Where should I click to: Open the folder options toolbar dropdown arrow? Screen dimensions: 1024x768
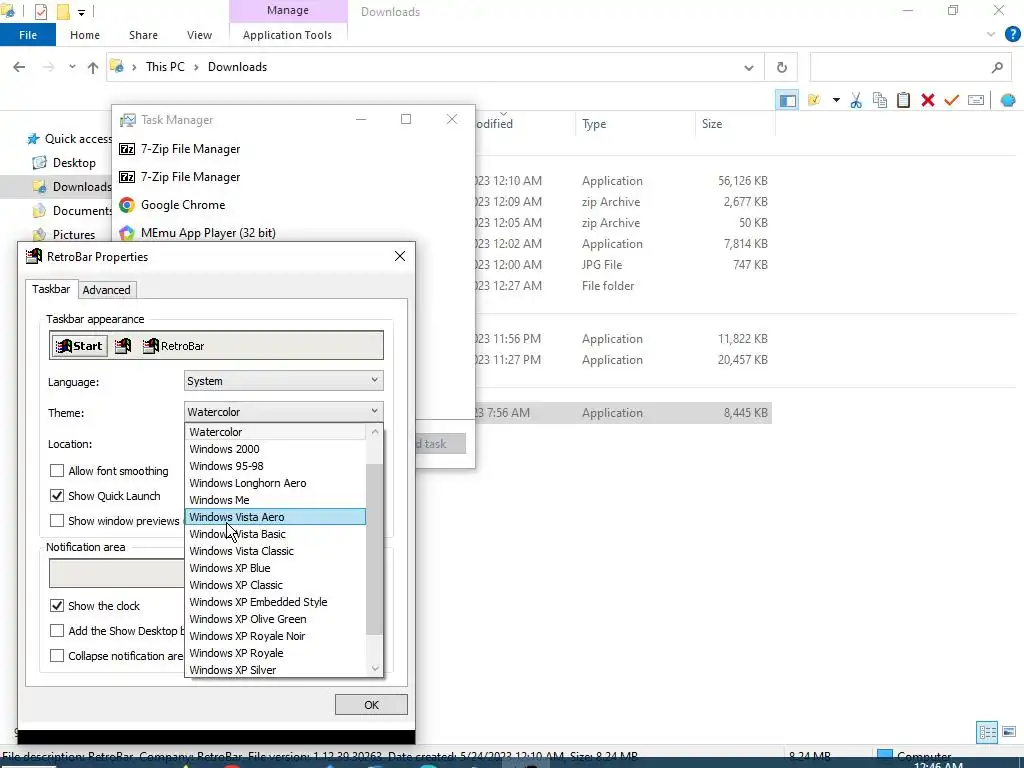point(836,101)
